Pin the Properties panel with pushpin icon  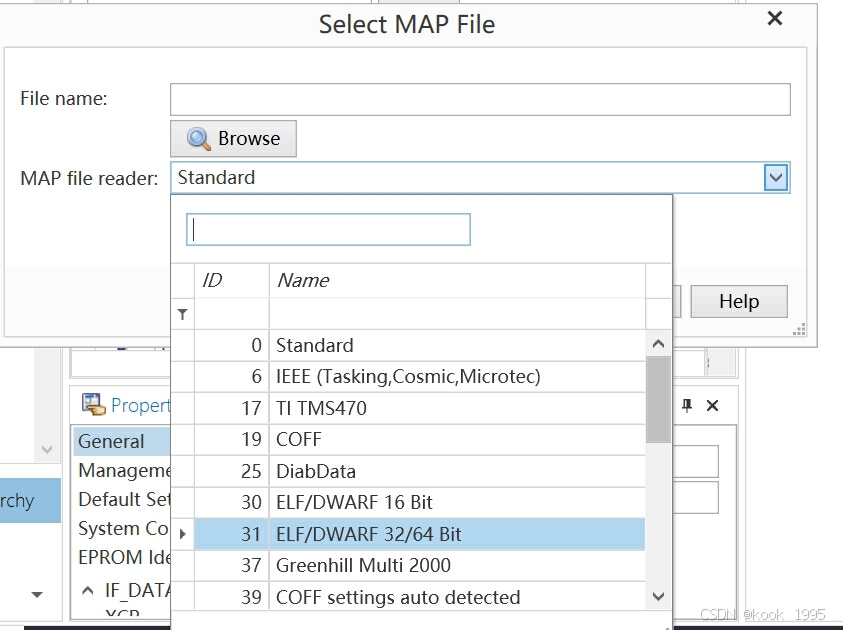pyautogui.click(x=687, y=406)
